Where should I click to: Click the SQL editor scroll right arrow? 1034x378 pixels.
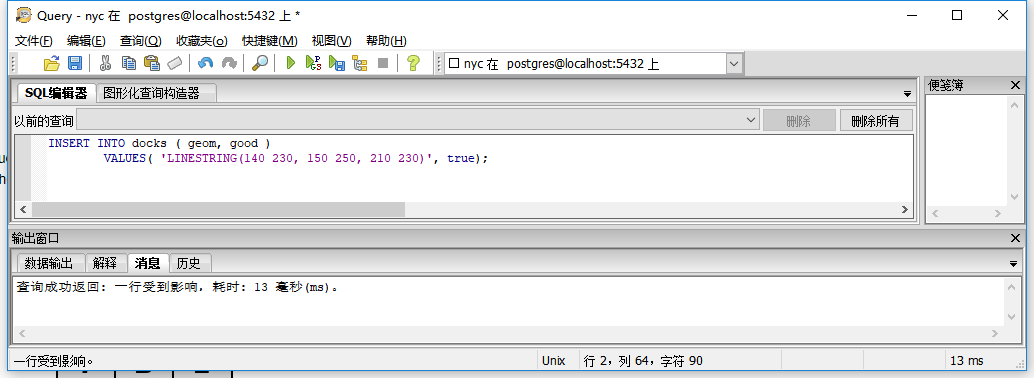905,209
